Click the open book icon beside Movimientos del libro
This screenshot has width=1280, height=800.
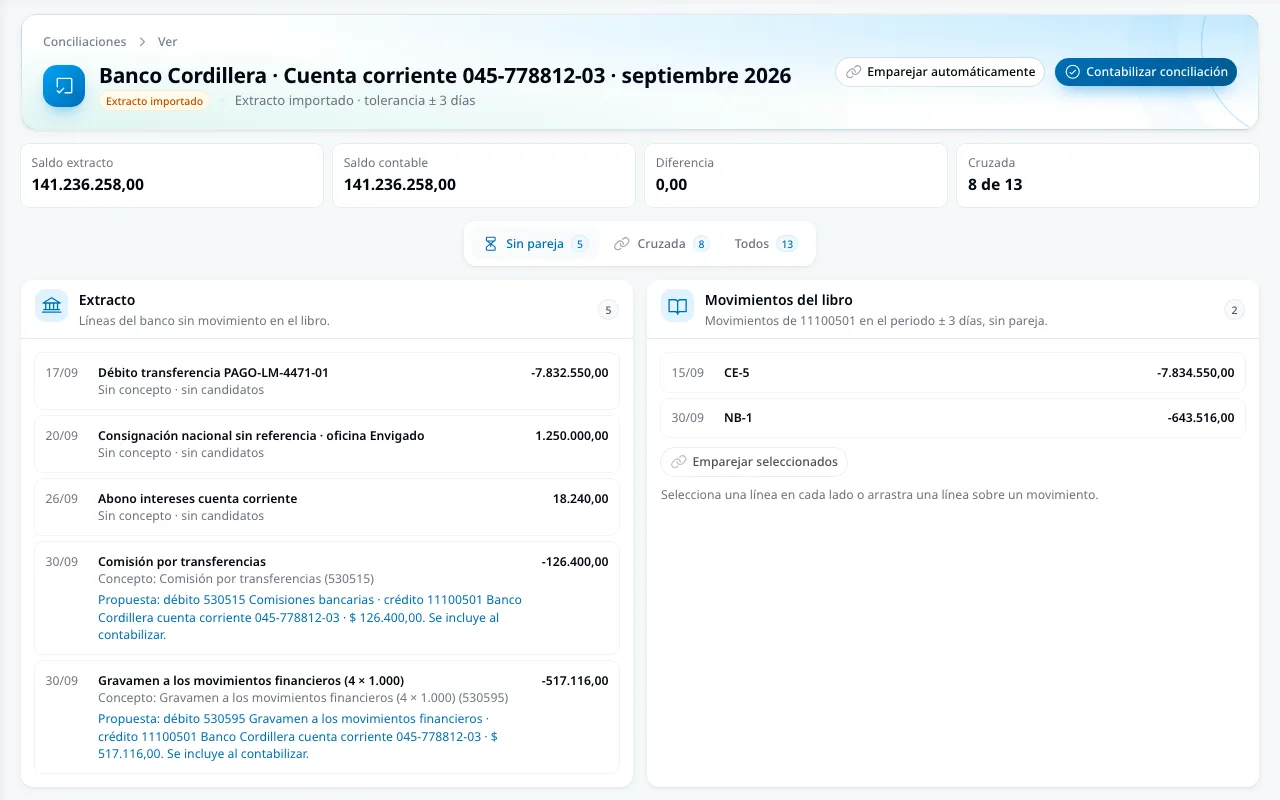(x=678, y=306)
